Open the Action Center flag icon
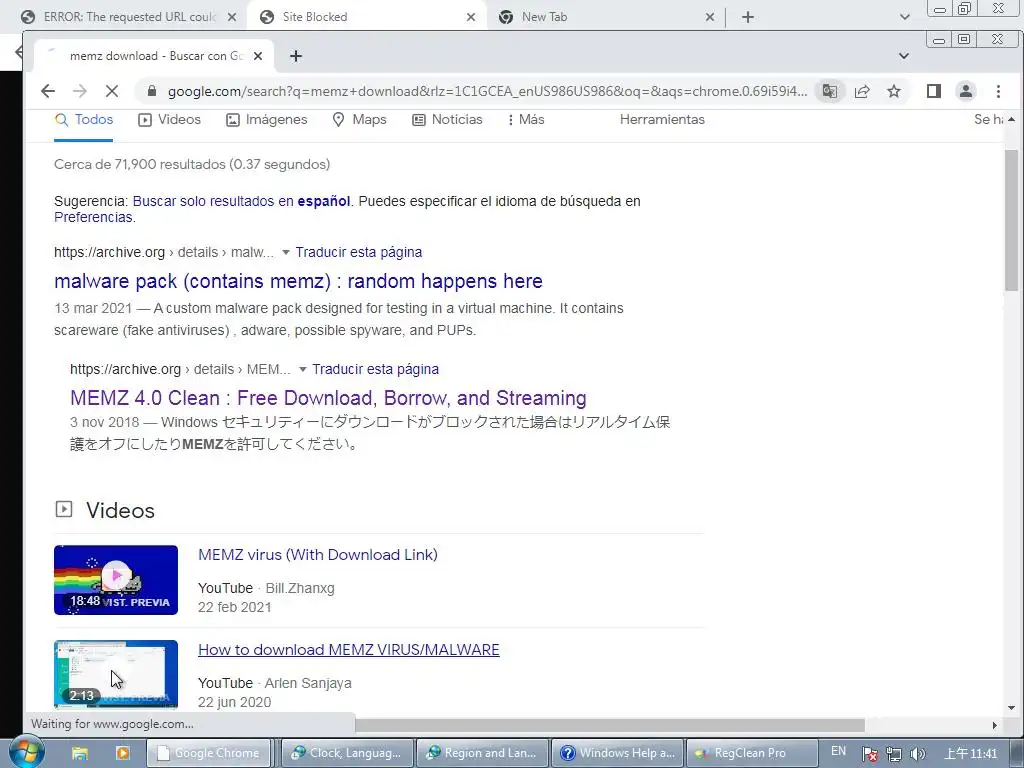This screenshot has height=768, width=1024. click(x=870, y=754)
